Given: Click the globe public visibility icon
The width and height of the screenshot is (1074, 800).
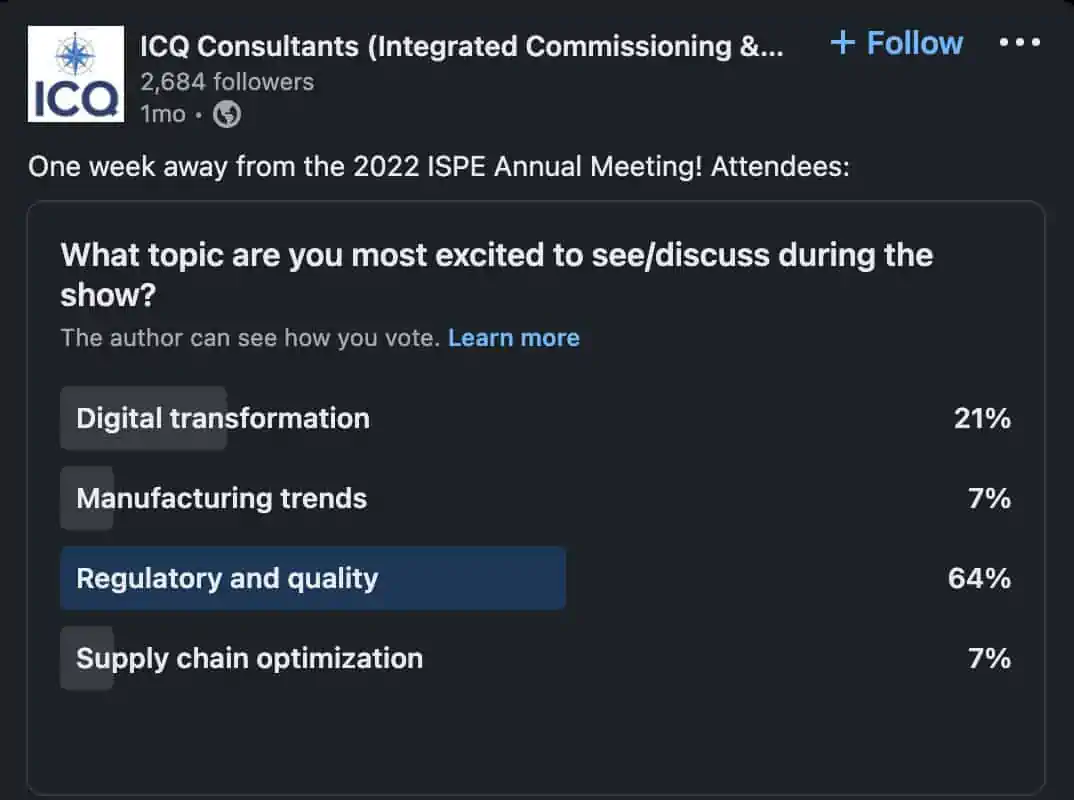Looking at the screenshot, I should coord(227,114).
